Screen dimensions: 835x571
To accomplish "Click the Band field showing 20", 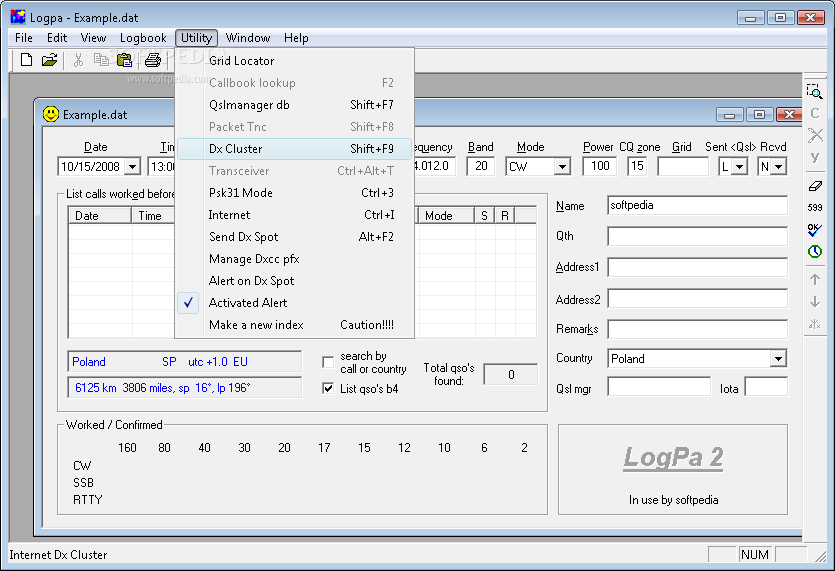I will pyautogui.click(x=481, y=166).
